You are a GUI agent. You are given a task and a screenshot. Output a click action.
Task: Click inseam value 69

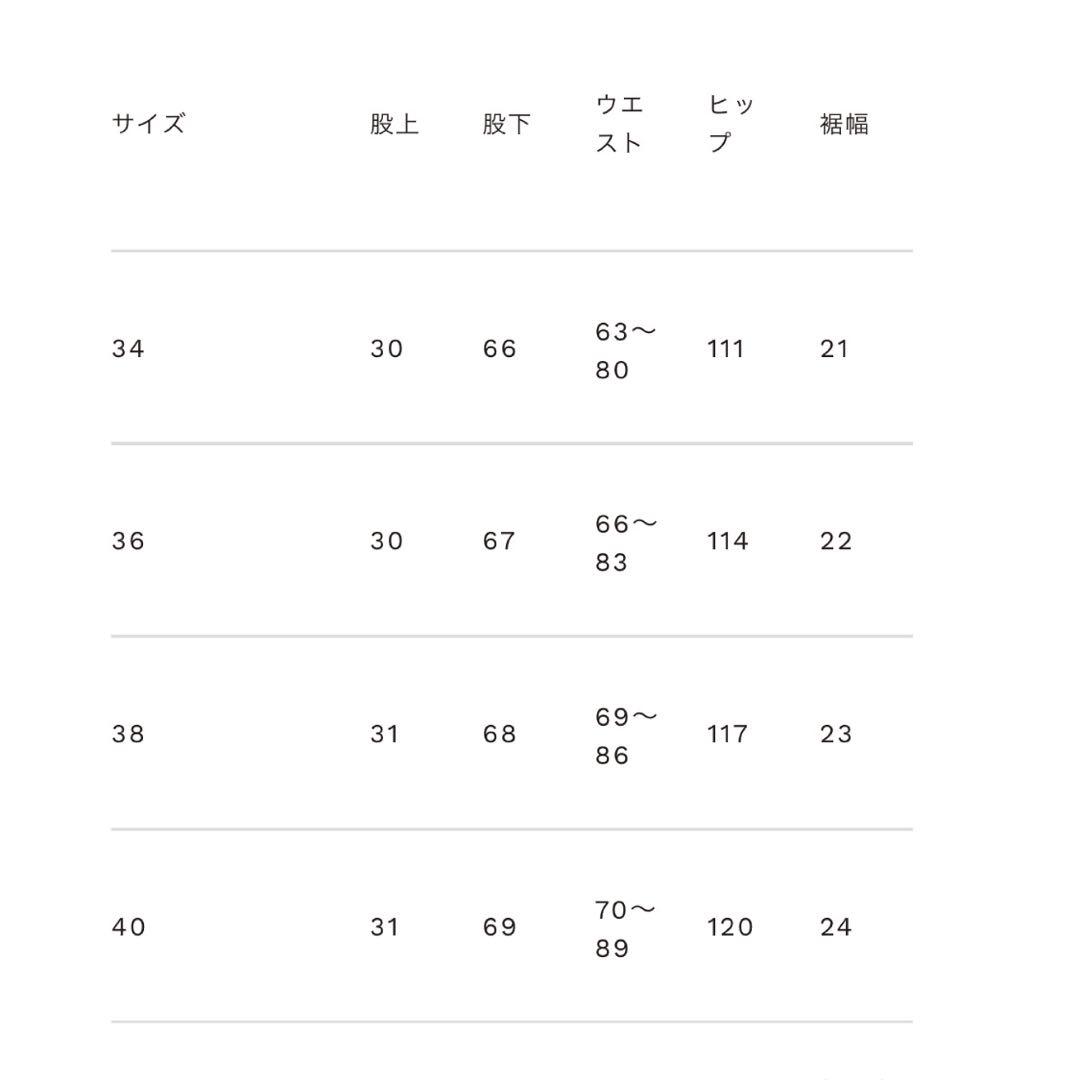(x=499, y=927)
